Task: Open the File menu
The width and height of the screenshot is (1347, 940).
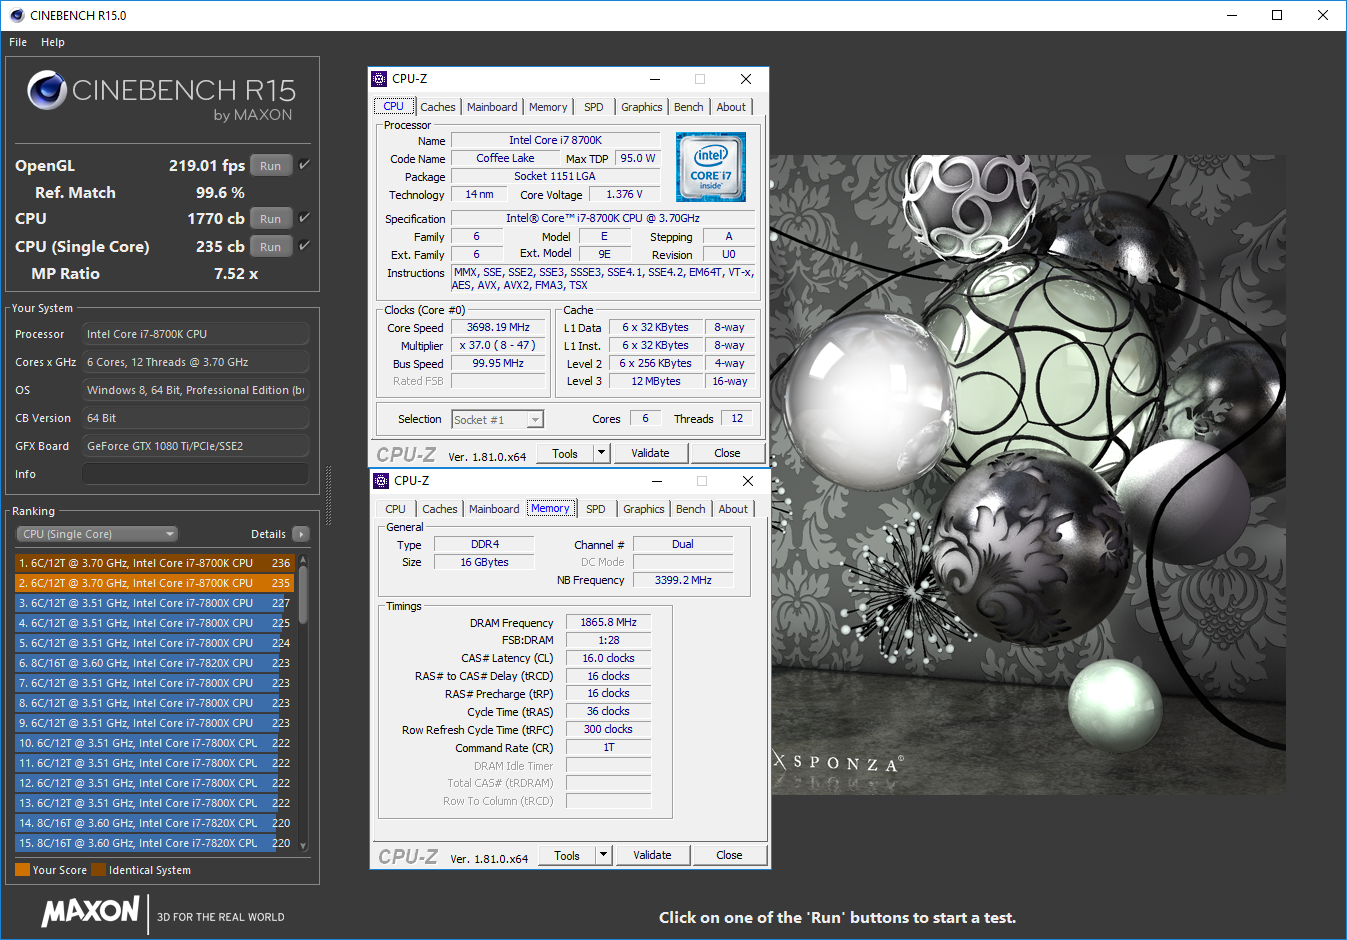Action: 18,42
